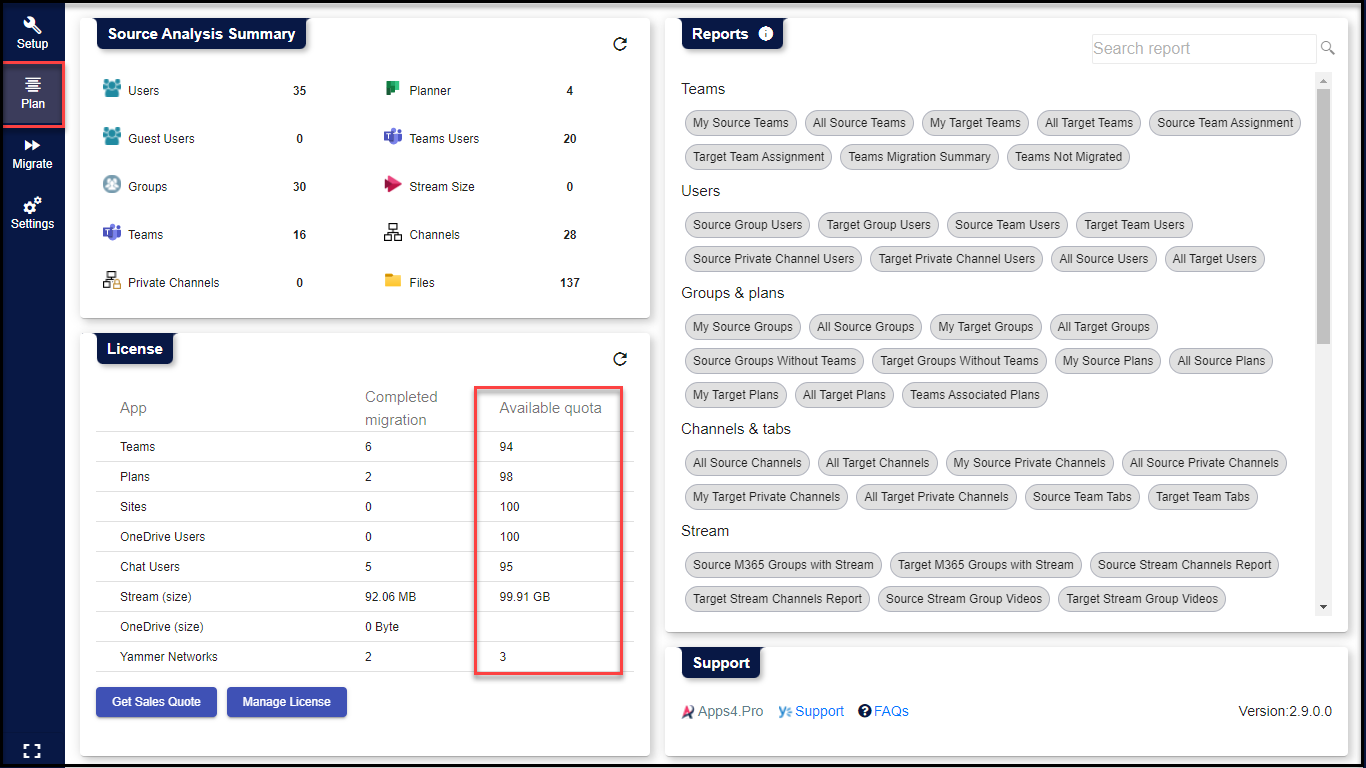Viewport: 1366px width, 768px height.
Task: Click the Version:2.9.0.0 text
Action: click(x=1285, y=712)
